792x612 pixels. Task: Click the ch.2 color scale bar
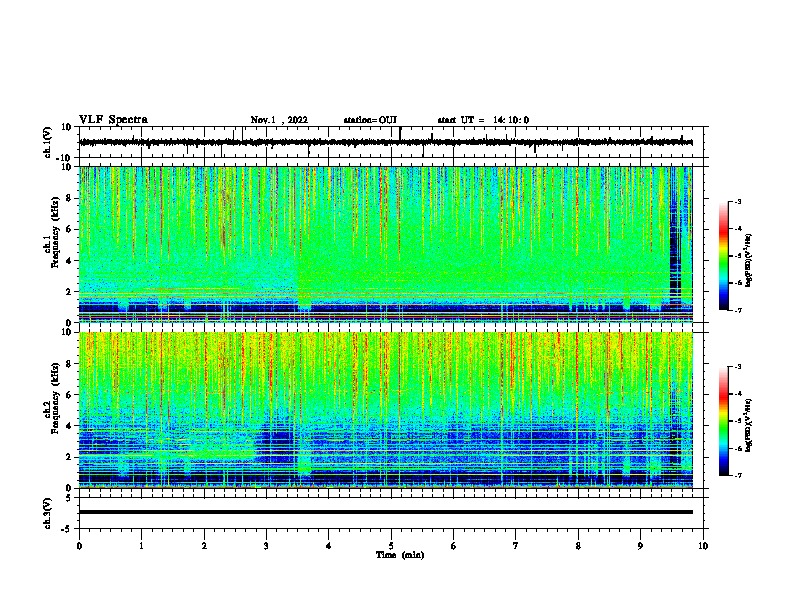point(724,421)
